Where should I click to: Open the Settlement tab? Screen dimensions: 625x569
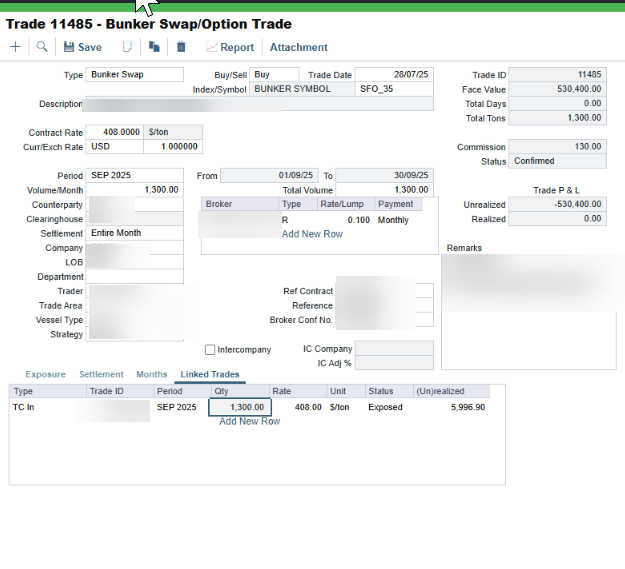tap(101, 374)
